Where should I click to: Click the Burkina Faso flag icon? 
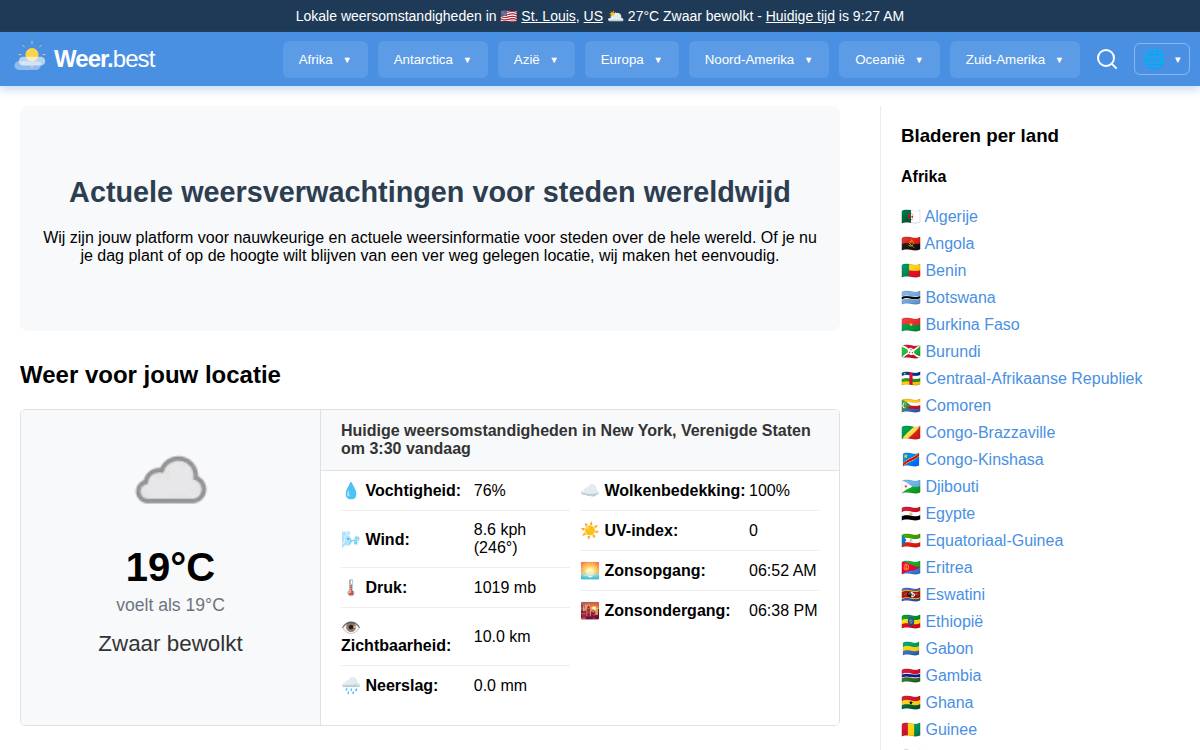pyautogui.click(x=910, y=325)
